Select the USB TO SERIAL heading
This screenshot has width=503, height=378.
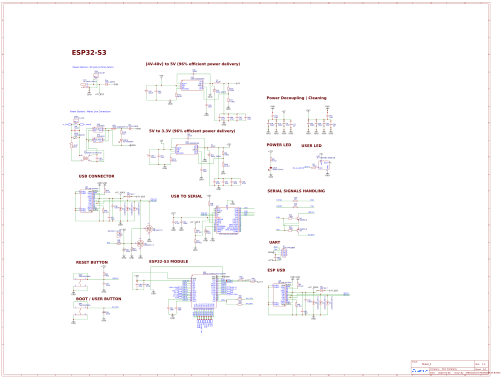click(186, 196)
